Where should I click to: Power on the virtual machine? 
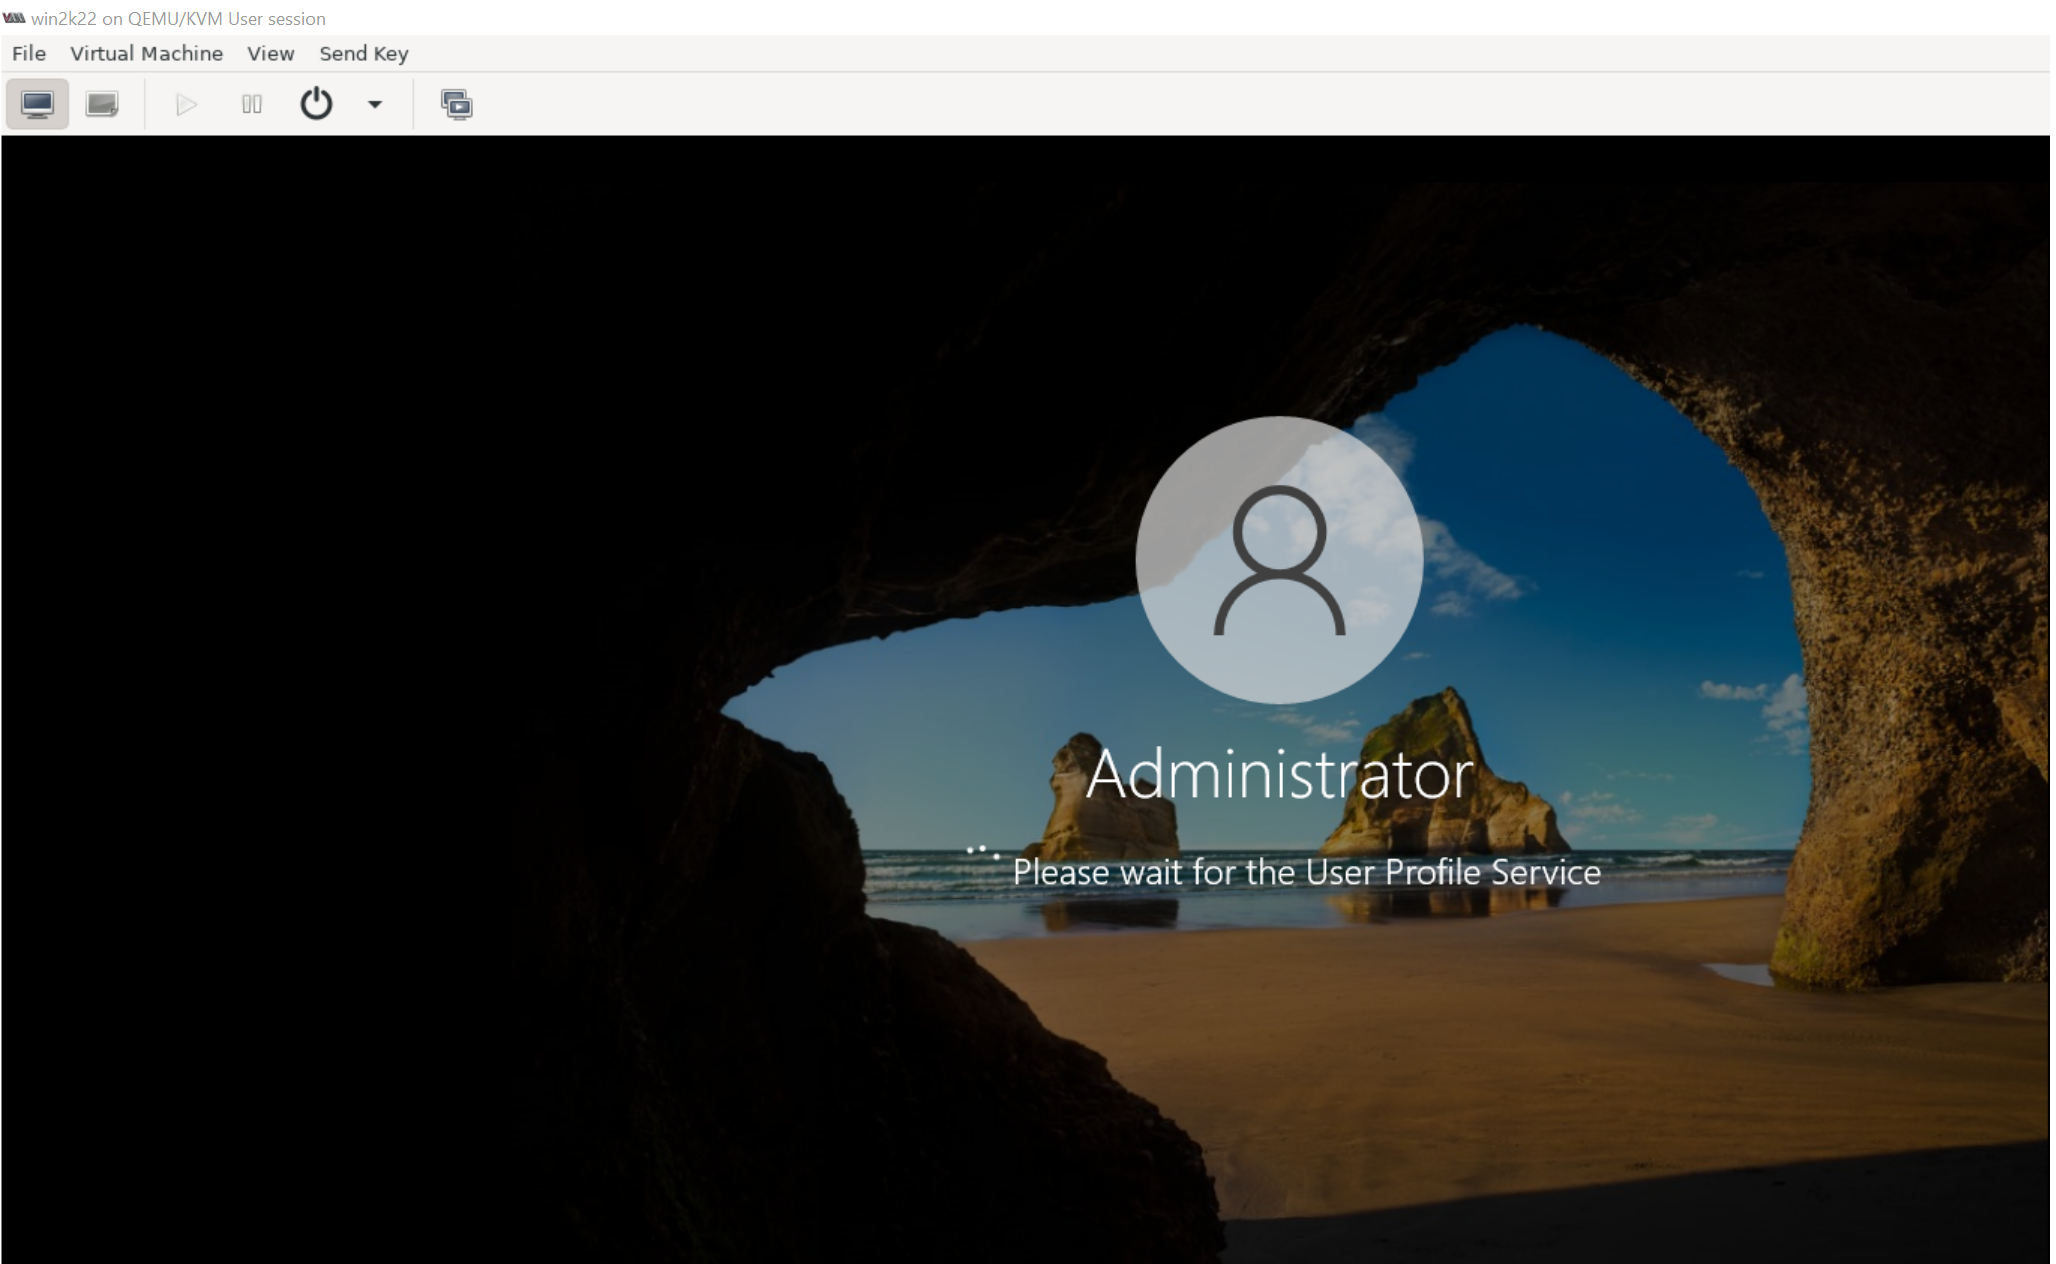pos(186,104)
